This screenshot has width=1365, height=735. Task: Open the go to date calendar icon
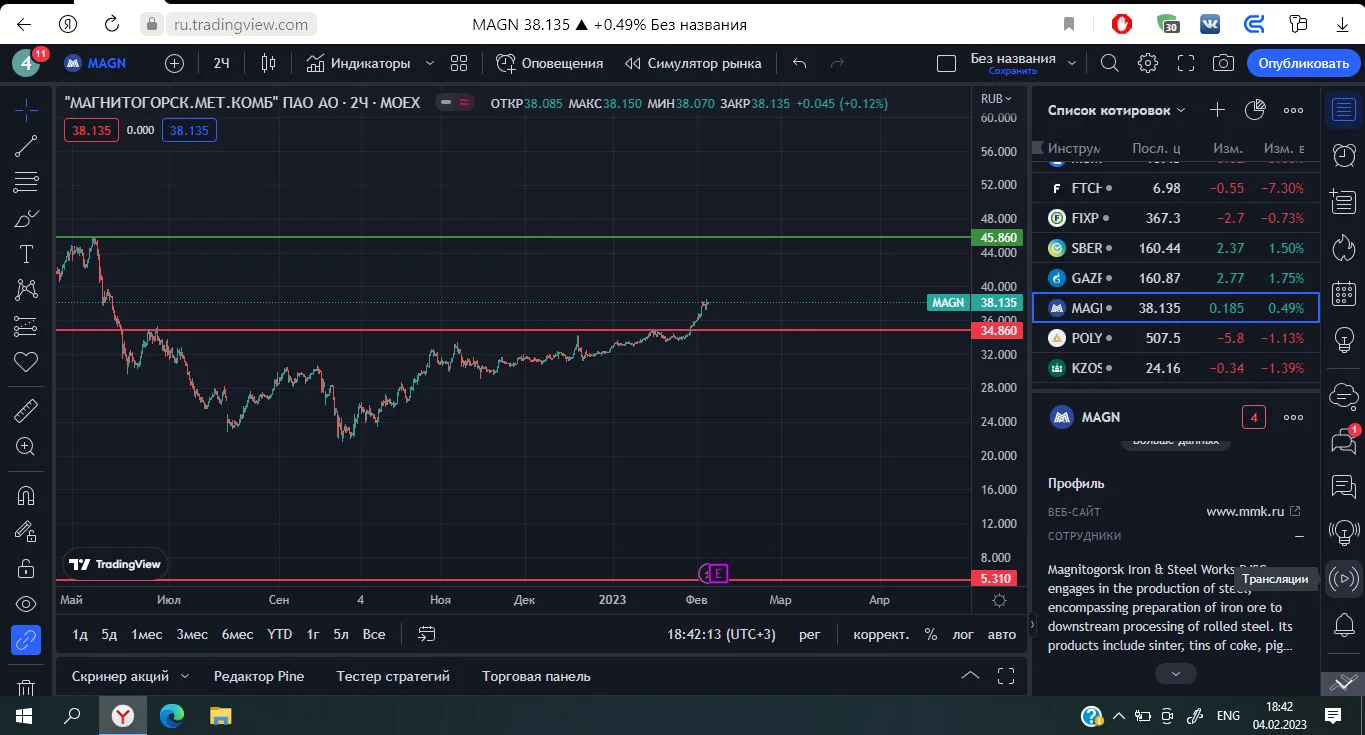click(x=427, y=634)
